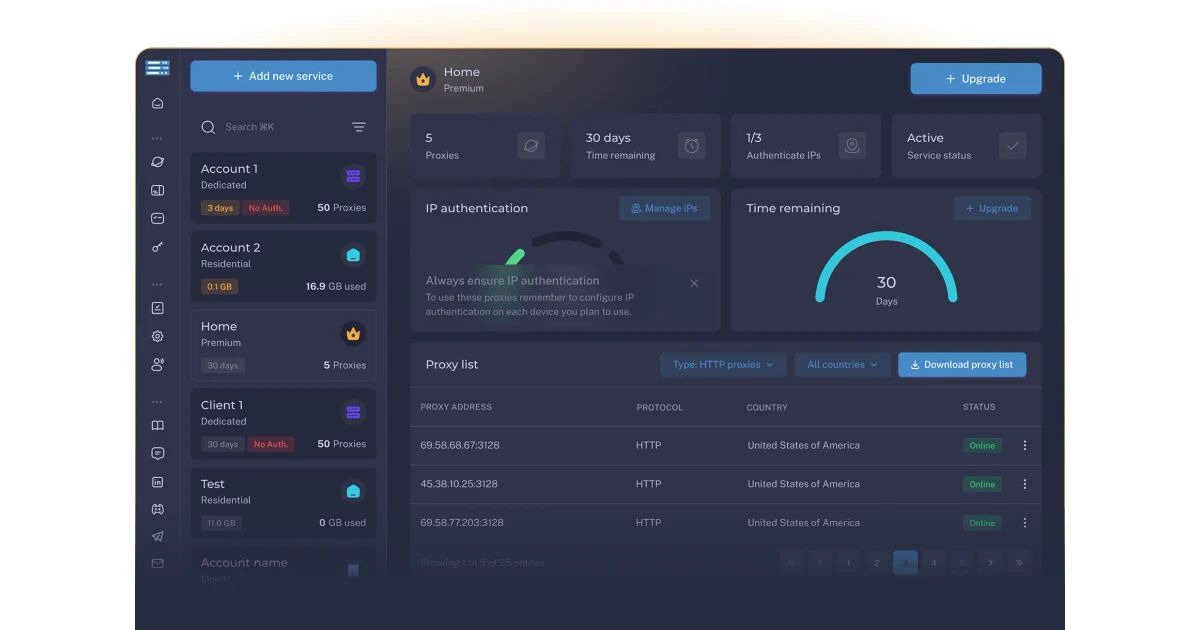1200x630 pixels.
Task: Click the Download proxy list button
Action: (x=962, y=365)
